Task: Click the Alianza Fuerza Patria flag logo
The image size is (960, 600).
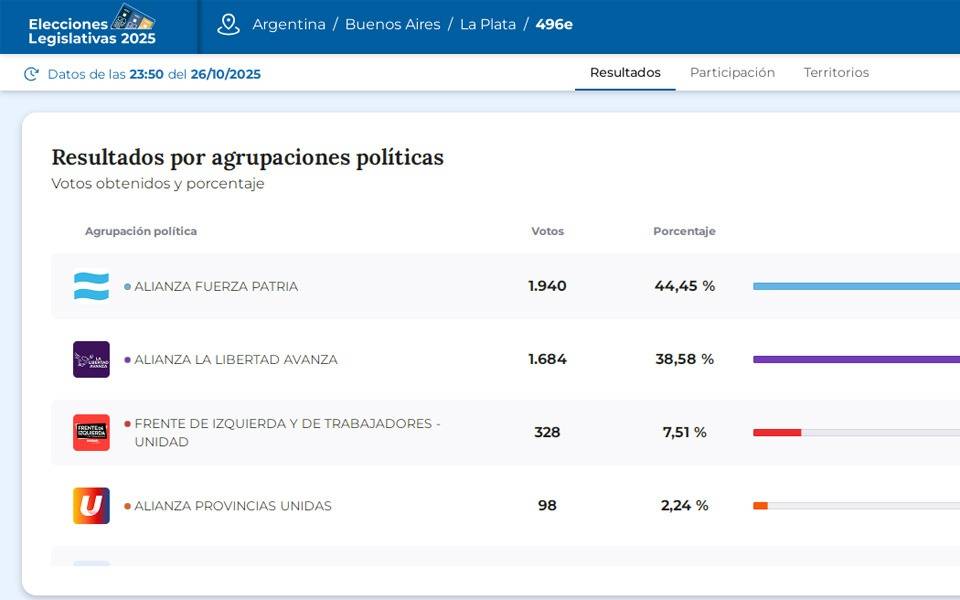Action: point(91,286)
